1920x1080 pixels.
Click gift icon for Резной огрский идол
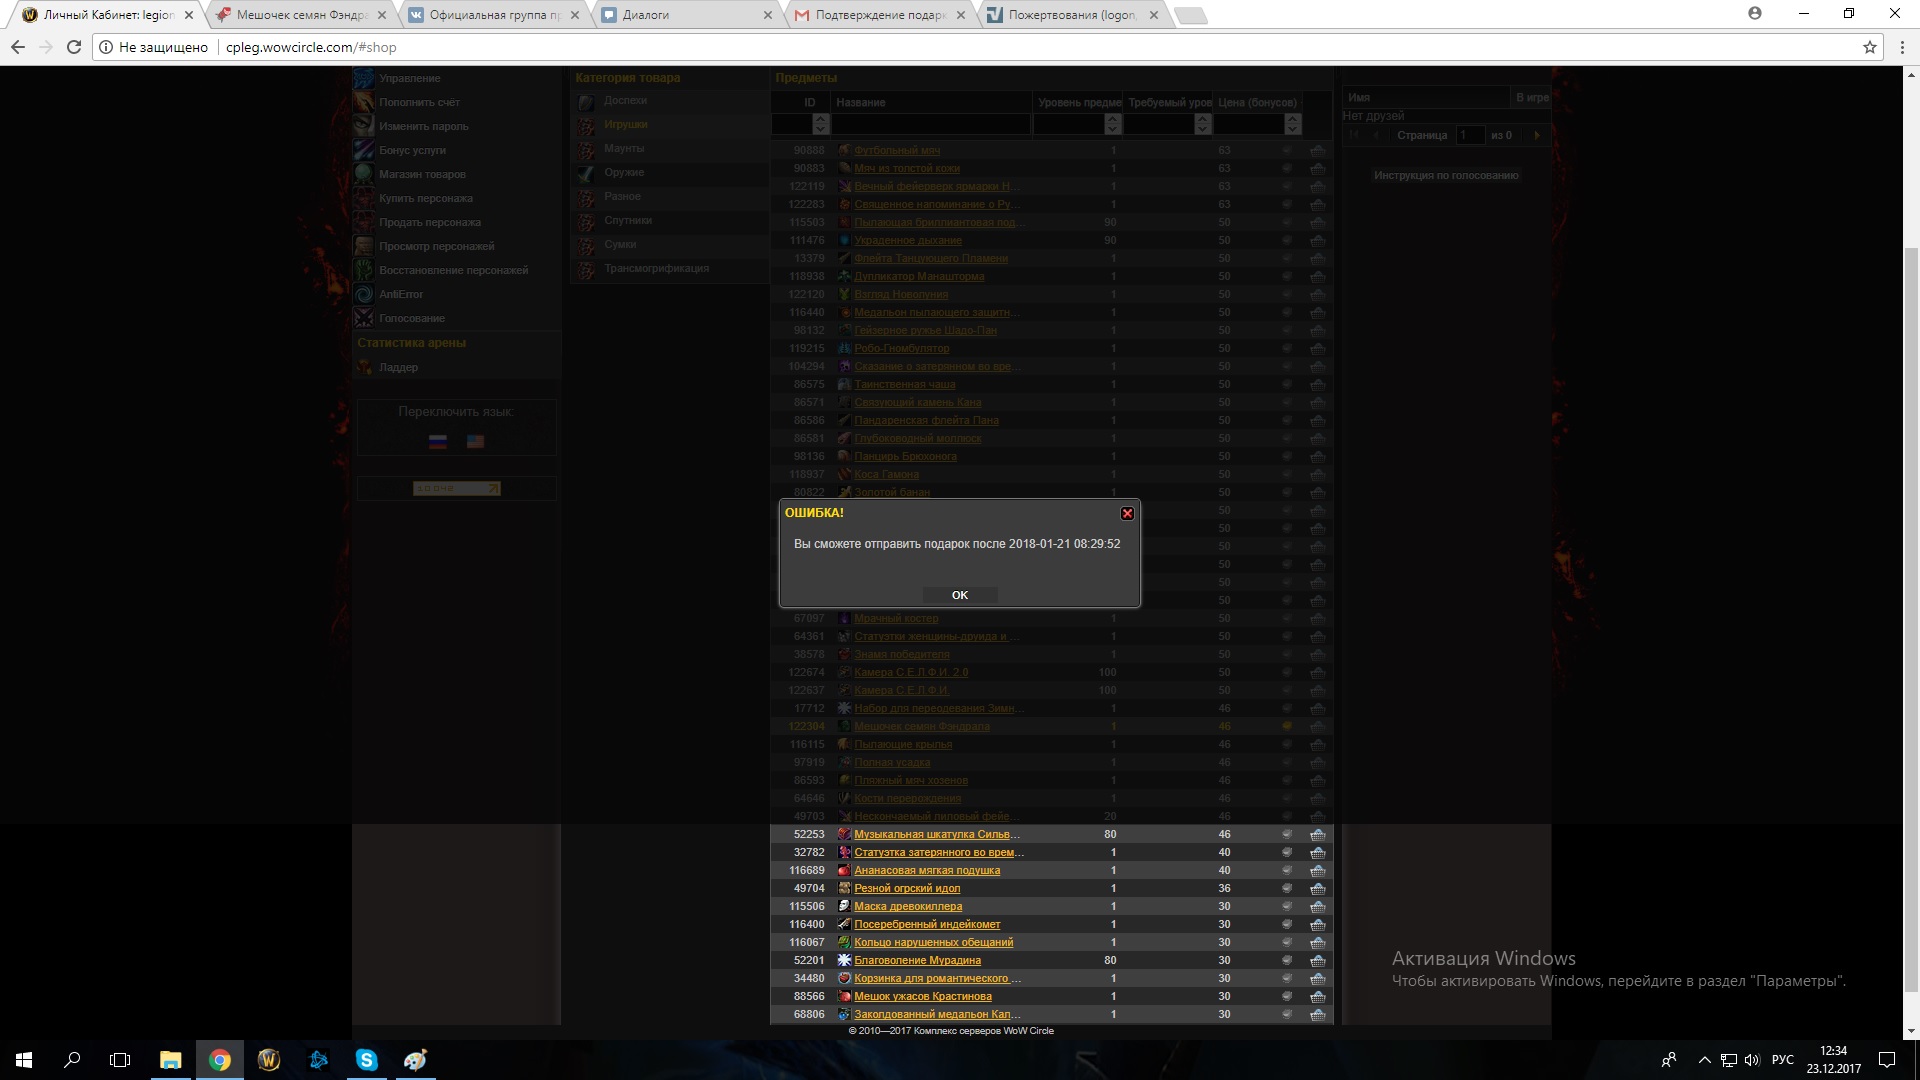pyautogui.click(x=1287, y=889)
